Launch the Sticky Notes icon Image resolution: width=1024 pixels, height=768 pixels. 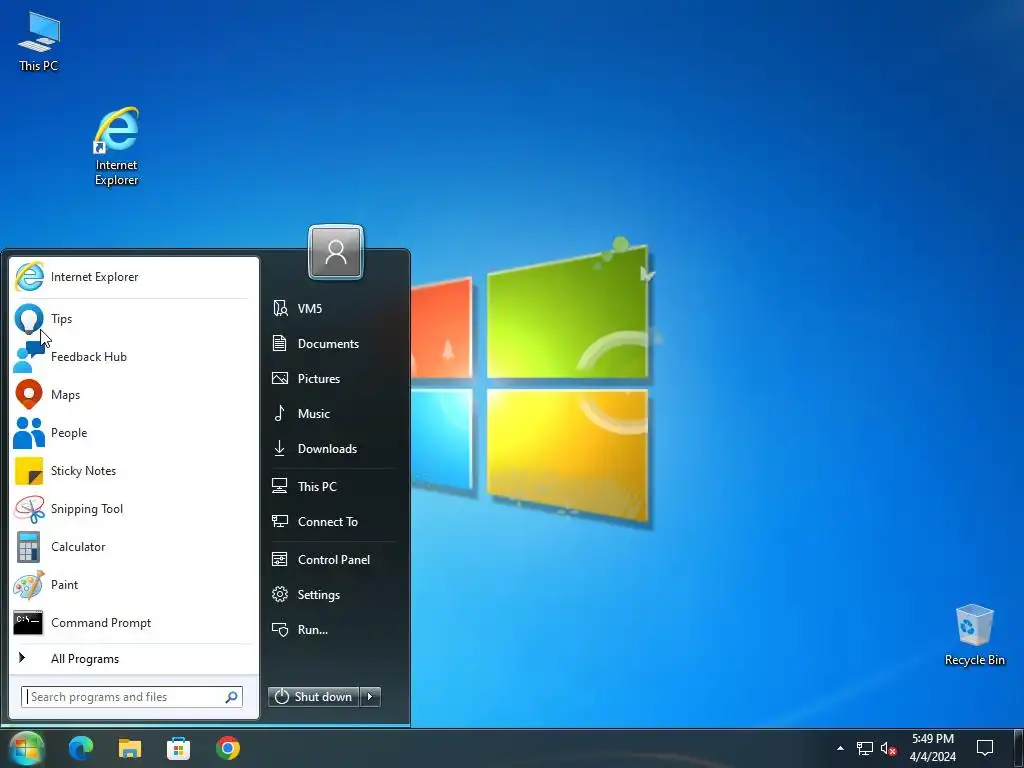[x=29, y=471]
